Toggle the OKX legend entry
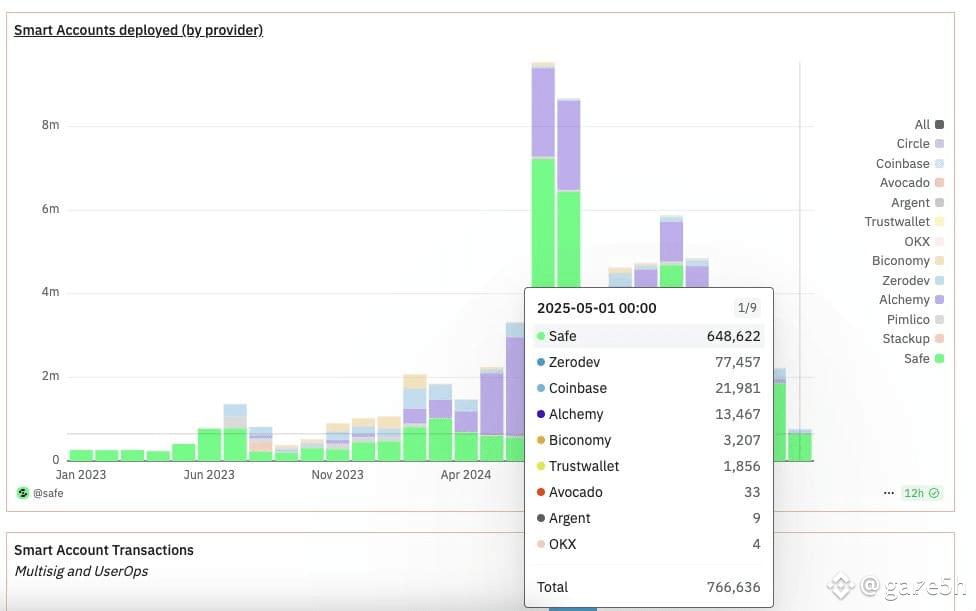This screenshot has width=976, height=611. (924, 241)
